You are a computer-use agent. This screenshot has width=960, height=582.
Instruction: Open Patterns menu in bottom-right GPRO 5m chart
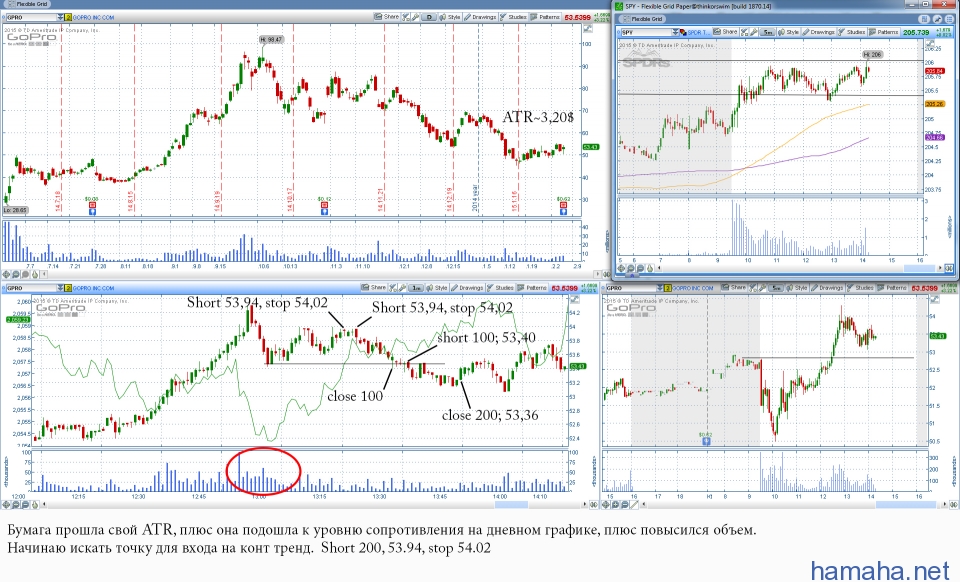coord(893,288)
